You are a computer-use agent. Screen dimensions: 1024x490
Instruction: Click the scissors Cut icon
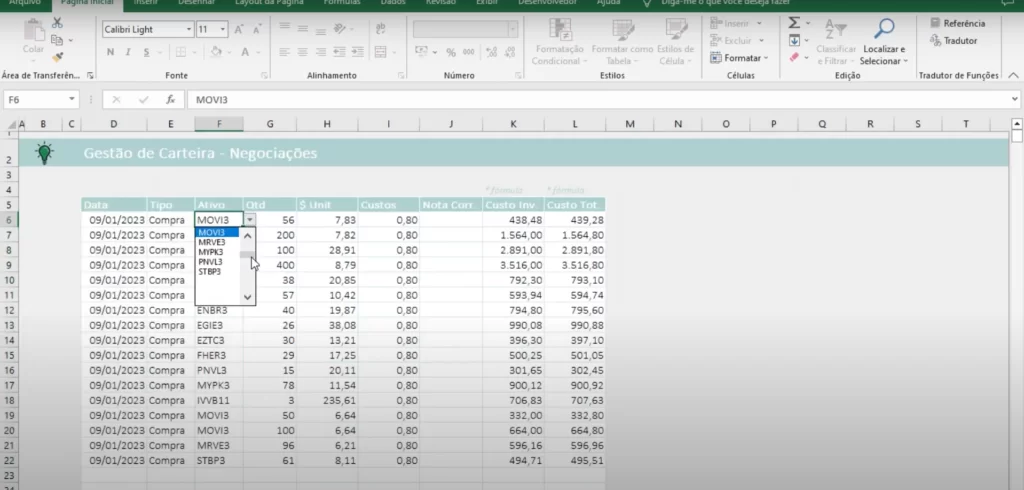click(58, 23)
